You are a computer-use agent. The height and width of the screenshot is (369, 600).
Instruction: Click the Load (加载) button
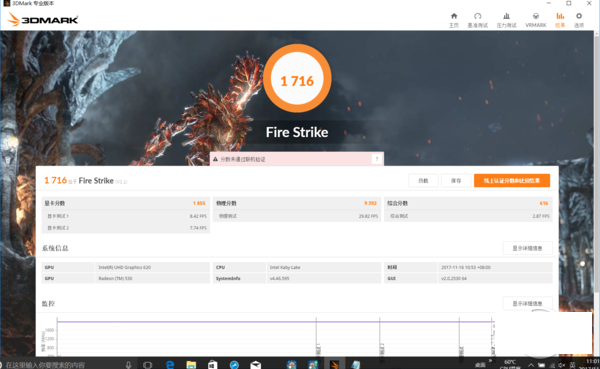423,181
